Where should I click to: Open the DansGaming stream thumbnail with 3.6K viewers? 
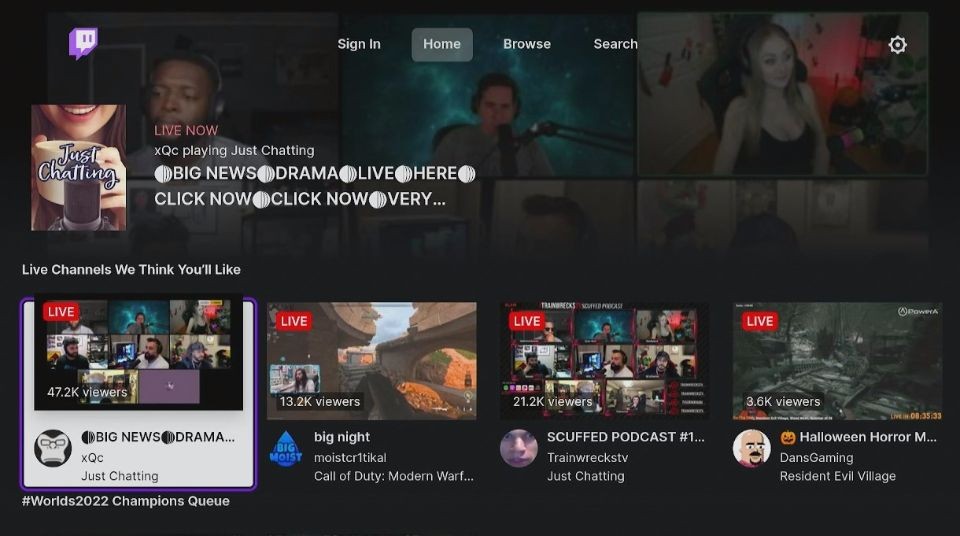[x=838, y=361]
